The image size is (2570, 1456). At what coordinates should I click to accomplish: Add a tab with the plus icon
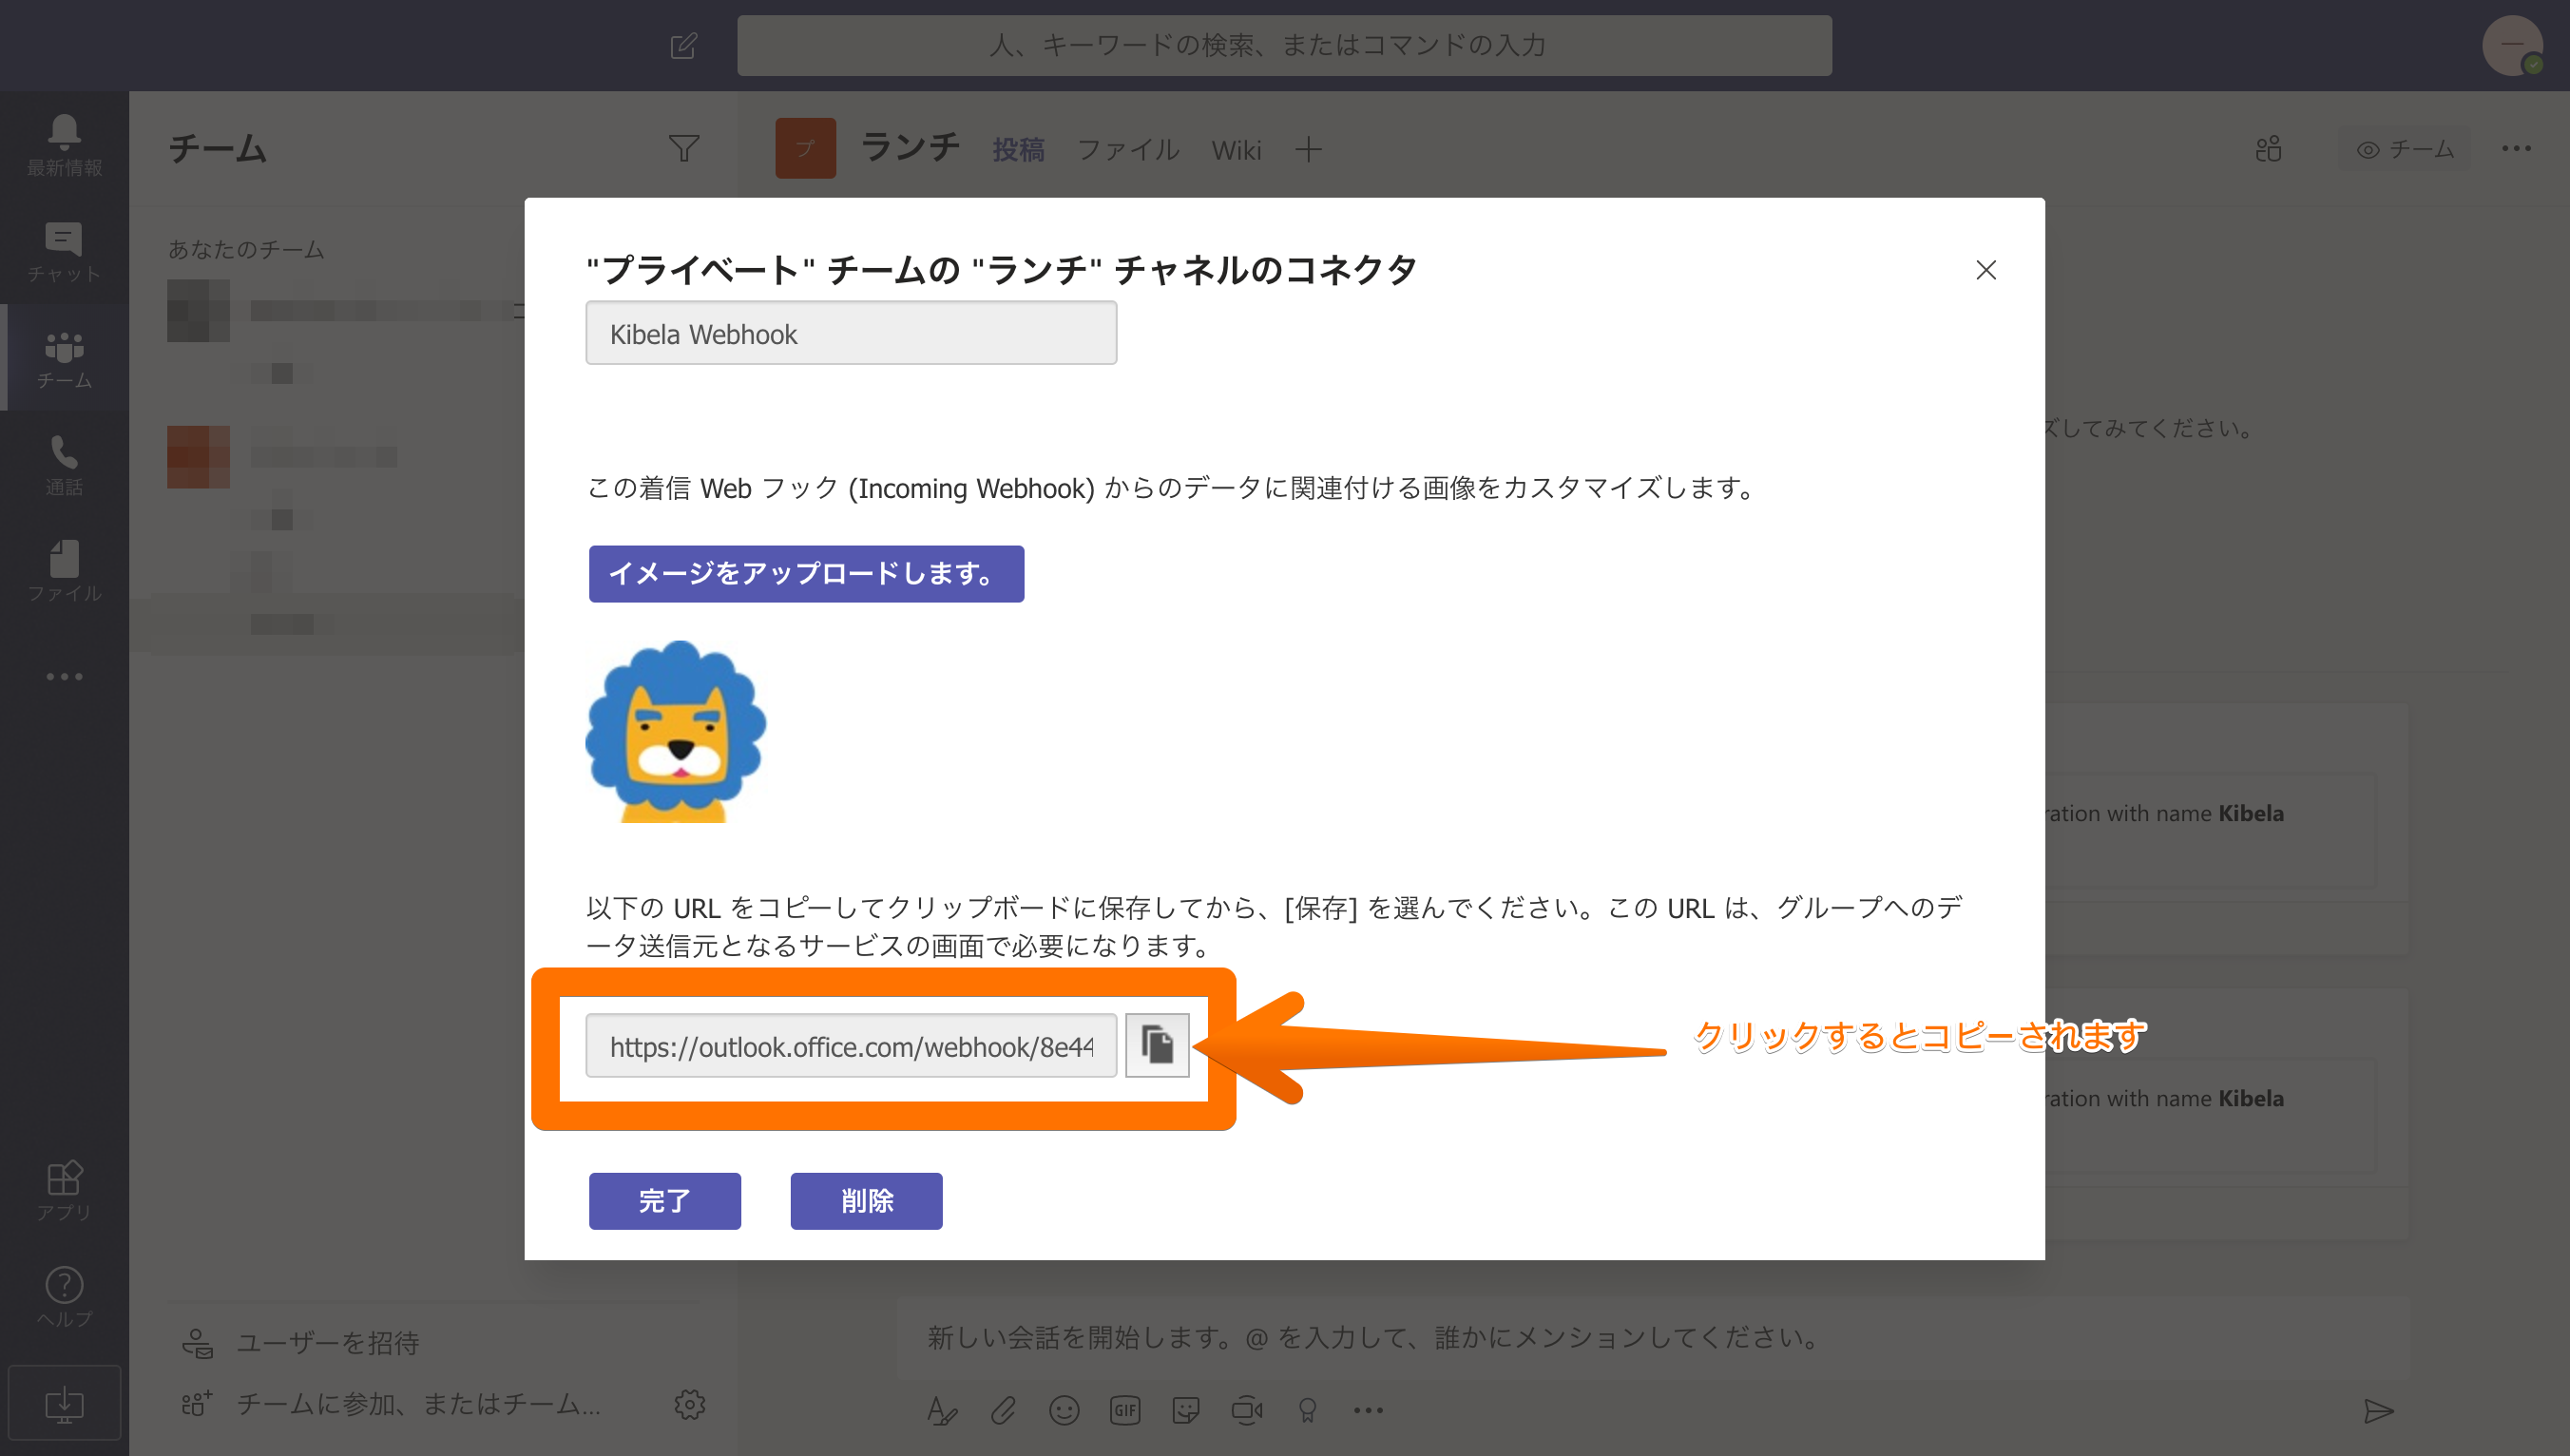1307,150
